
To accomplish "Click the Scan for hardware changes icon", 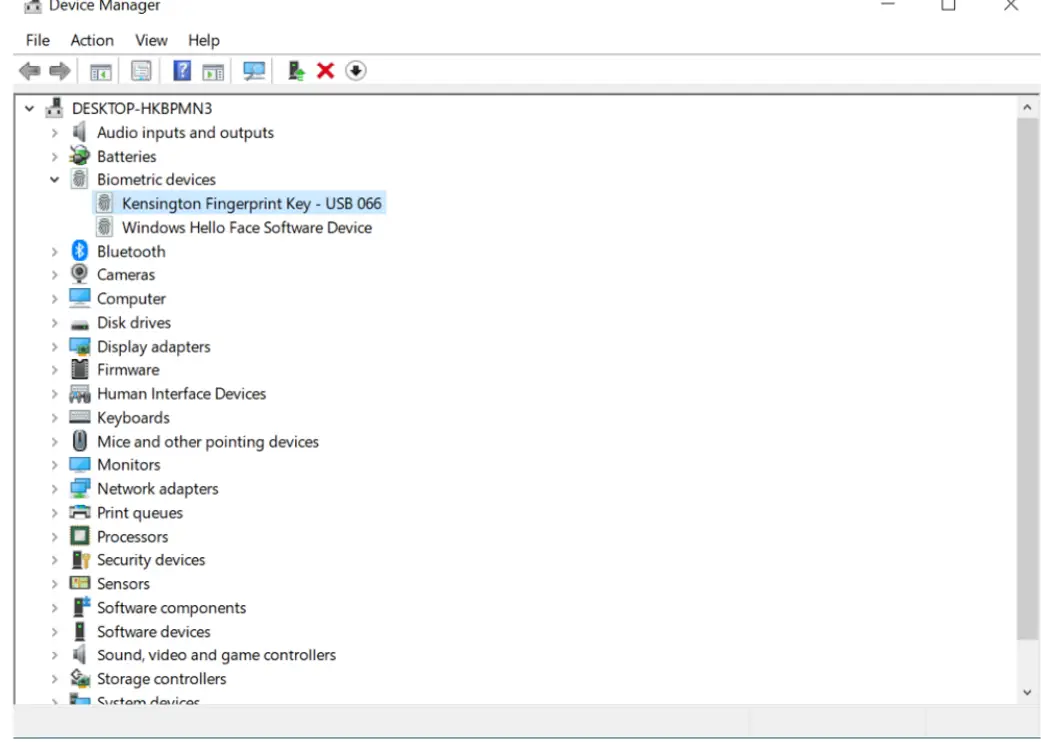I will [253, 70].
